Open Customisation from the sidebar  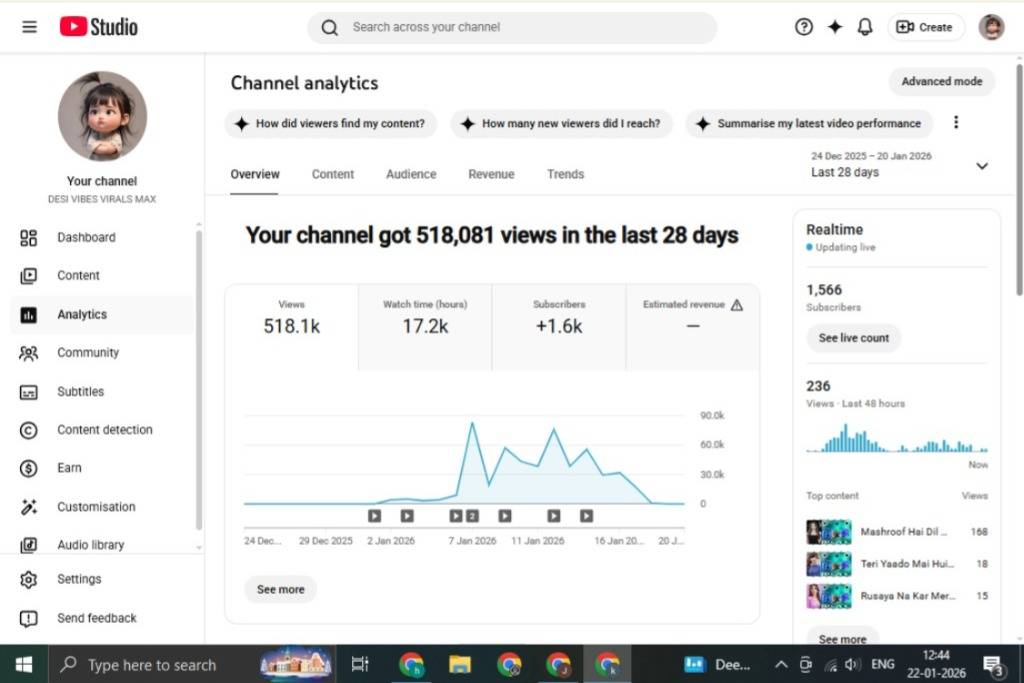click(x=96, y=507)
